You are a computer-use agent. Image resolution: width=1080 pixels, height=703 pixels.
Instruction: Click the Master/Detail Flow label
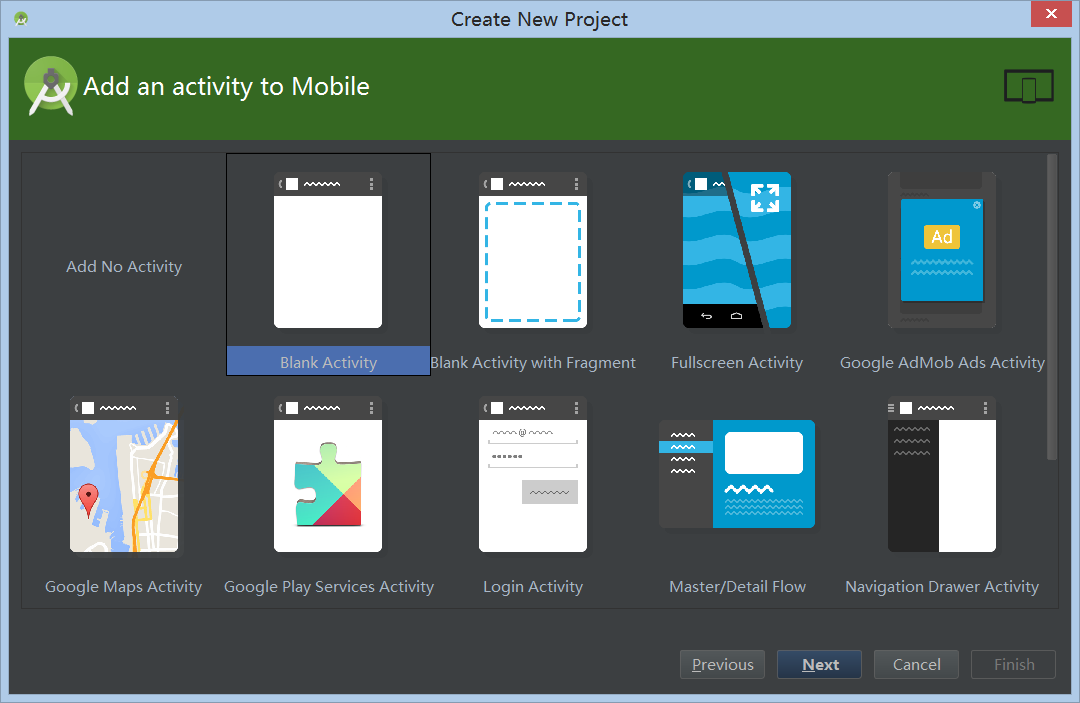click(x=737, y=587)
